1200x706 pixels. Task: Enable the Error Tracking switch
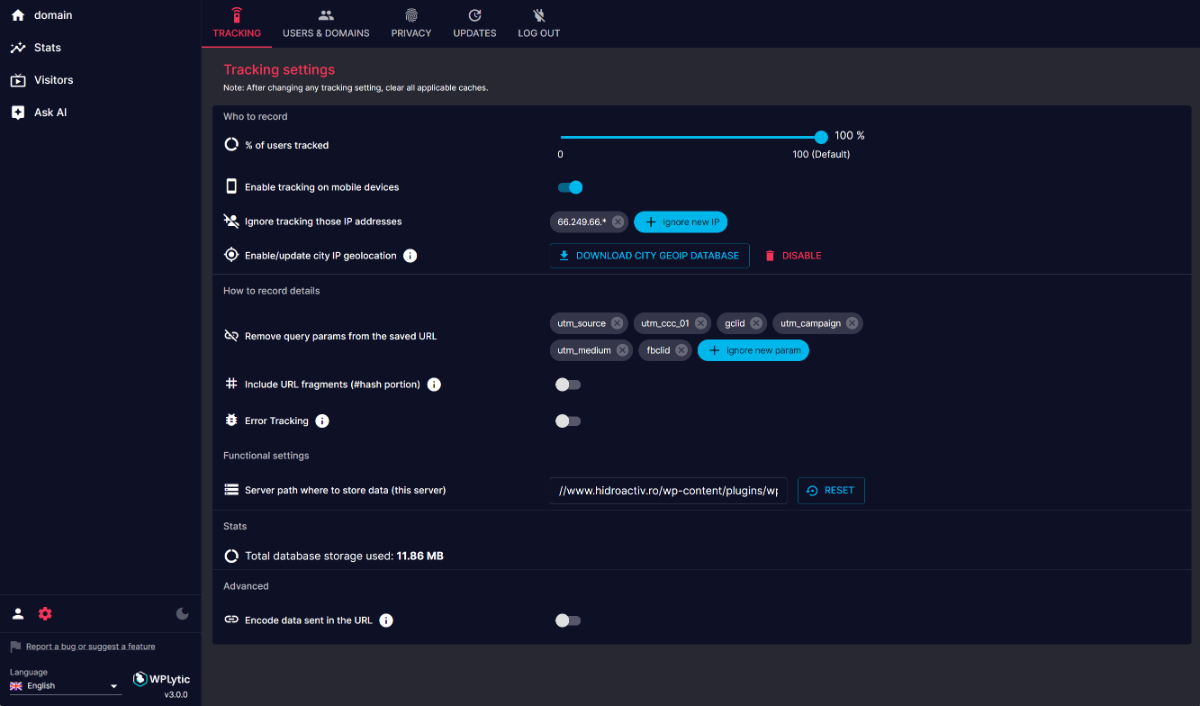pyautogui.click(x=568, y=421)
